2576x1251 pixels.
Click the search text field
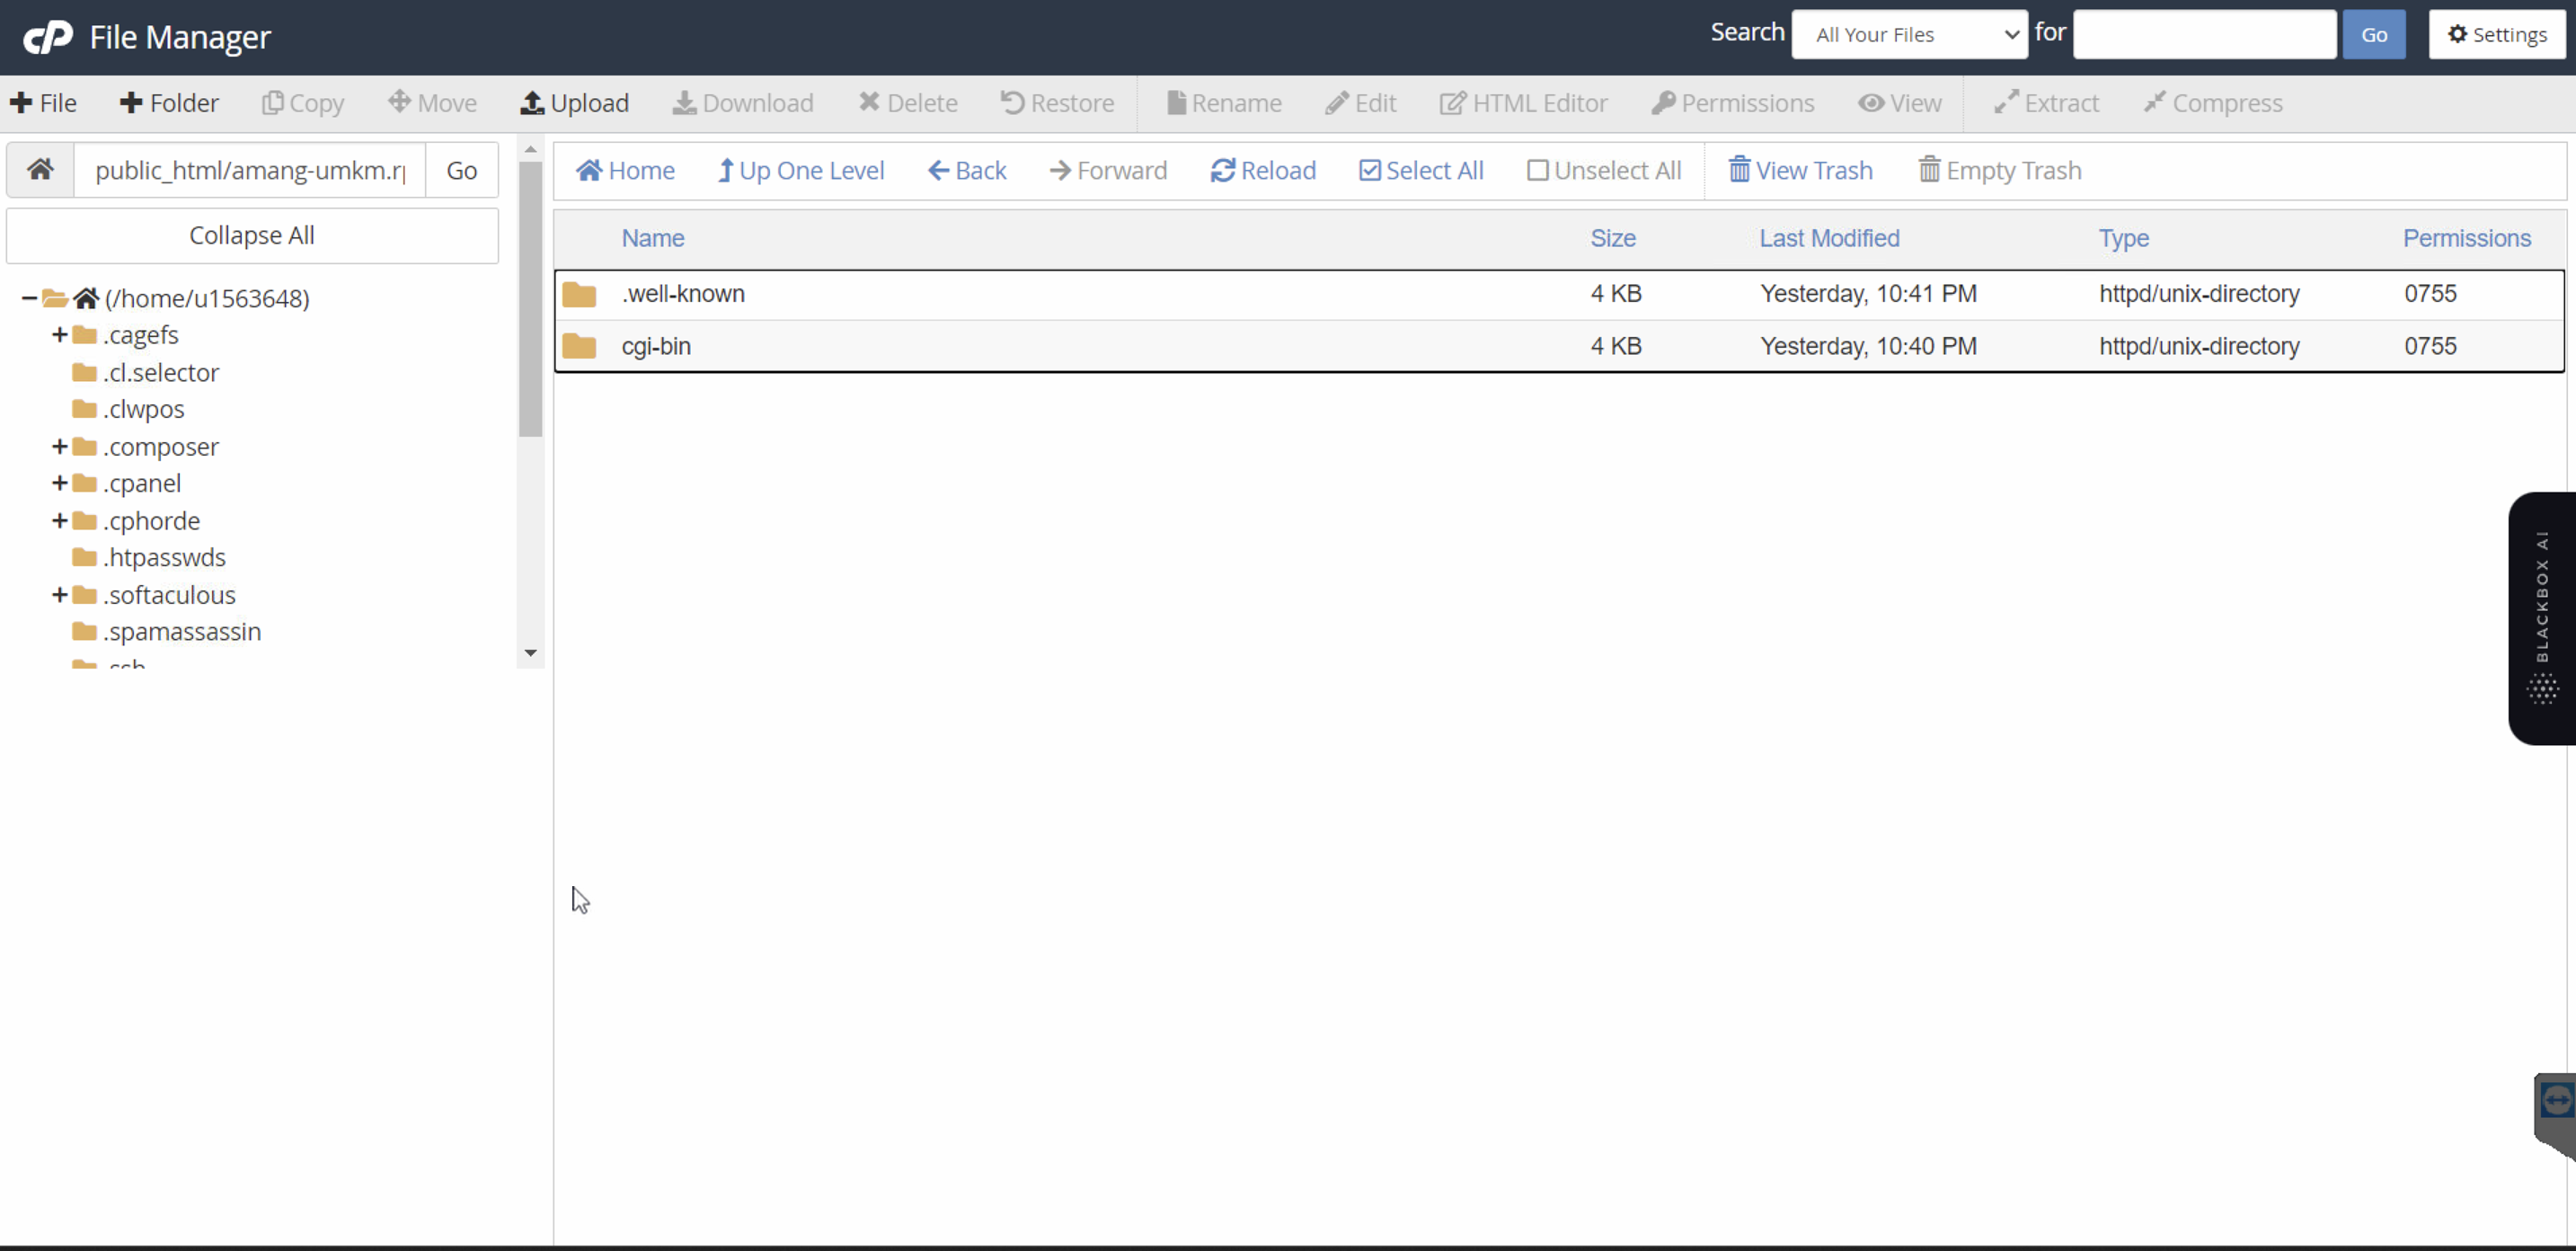pos(2204,34)
